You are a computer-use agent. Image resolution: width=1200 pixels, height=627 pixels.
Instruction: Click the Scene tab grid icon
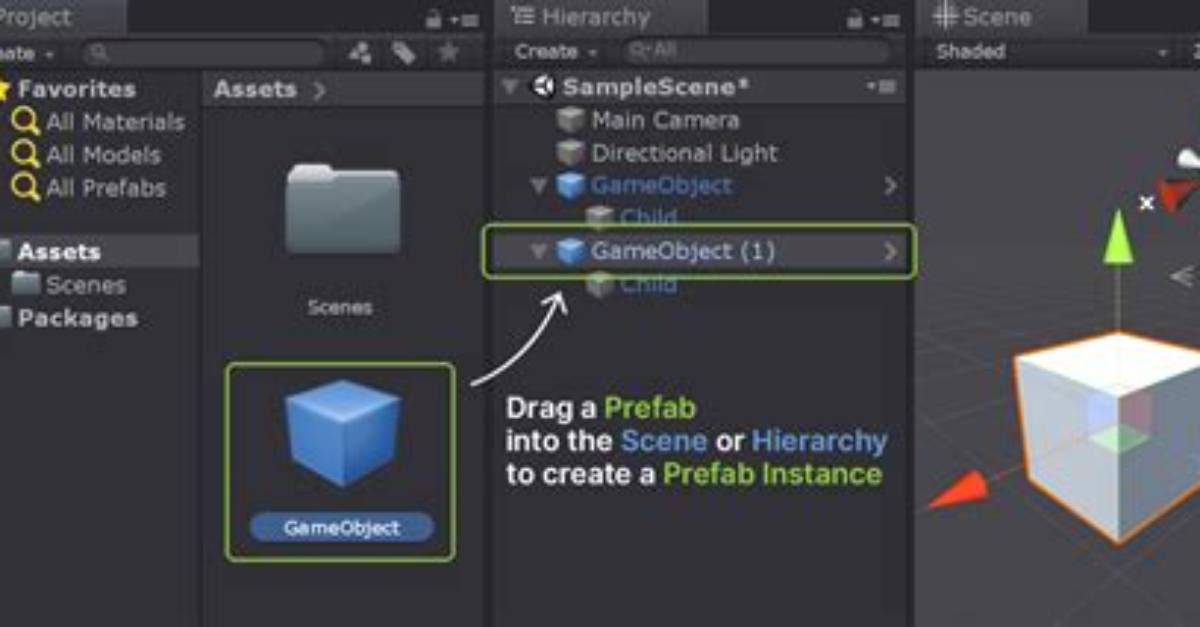coord(944,17)
